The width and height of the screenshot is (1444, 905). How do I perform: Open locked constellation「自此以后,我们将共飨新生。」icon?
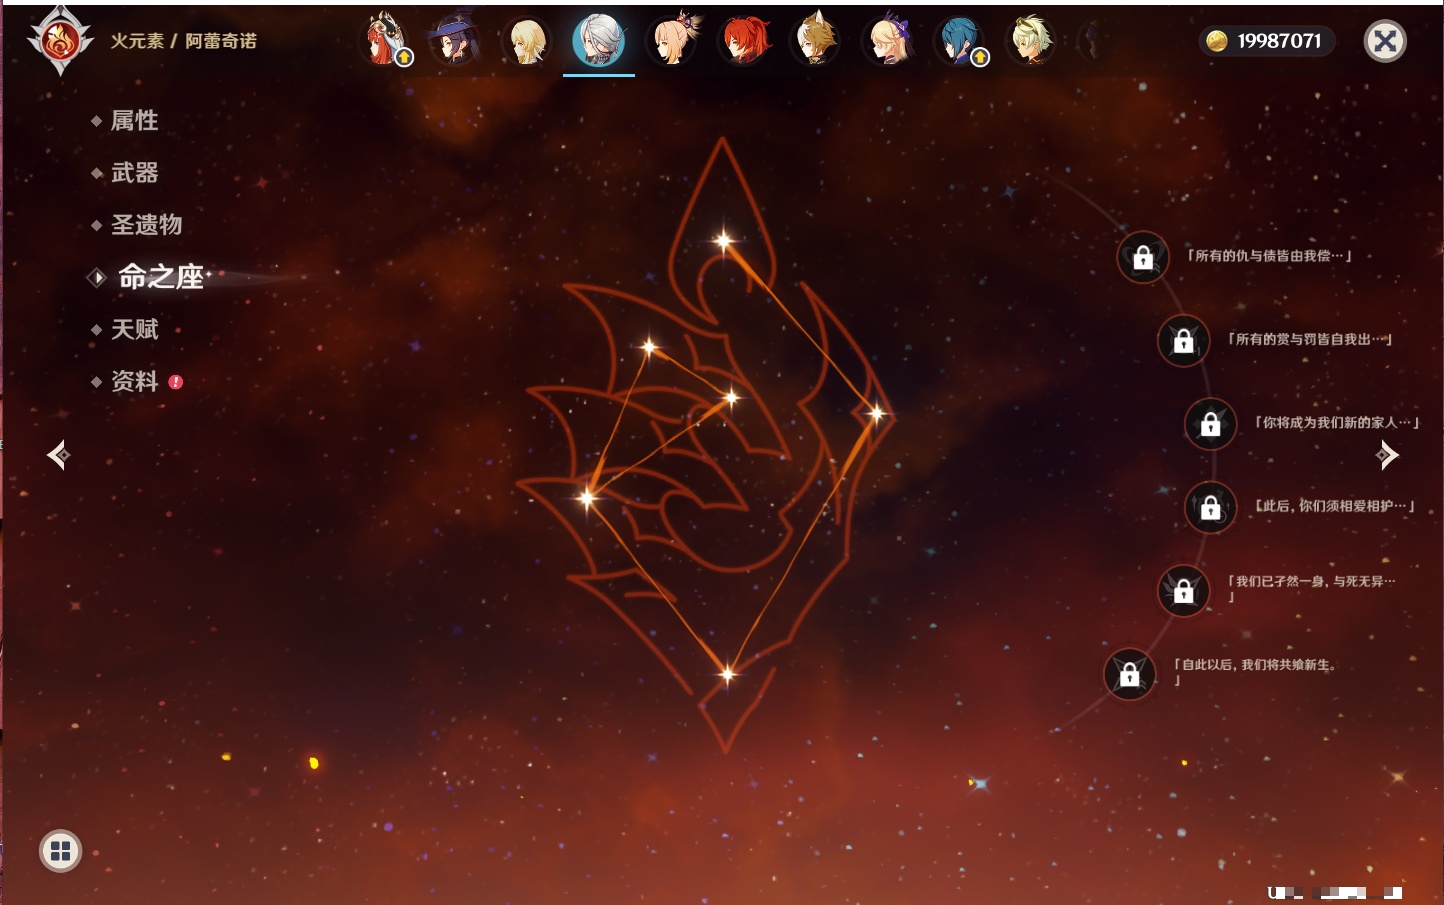tap(1130, 674)
